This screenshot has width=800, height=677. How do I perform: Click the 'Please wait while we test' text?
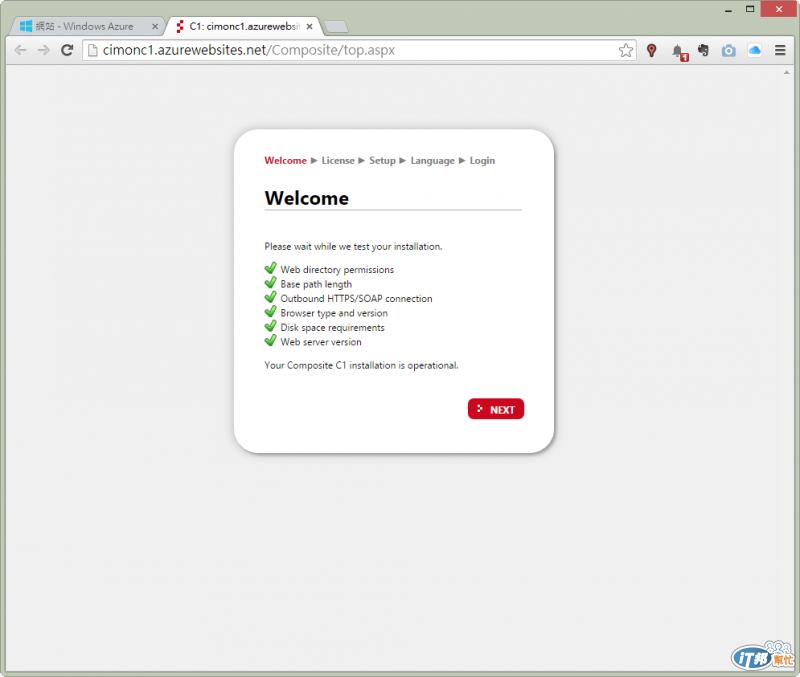353,246
